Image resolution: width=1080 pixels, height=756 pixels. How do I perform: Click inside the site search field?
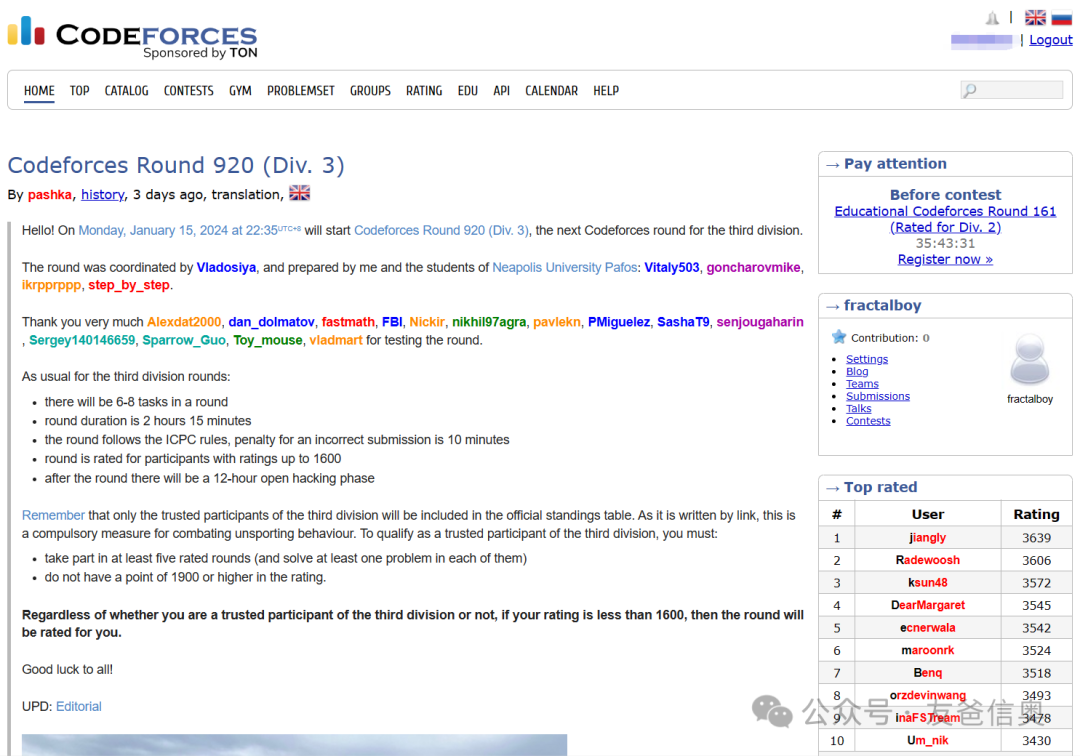click(1012, 90)
